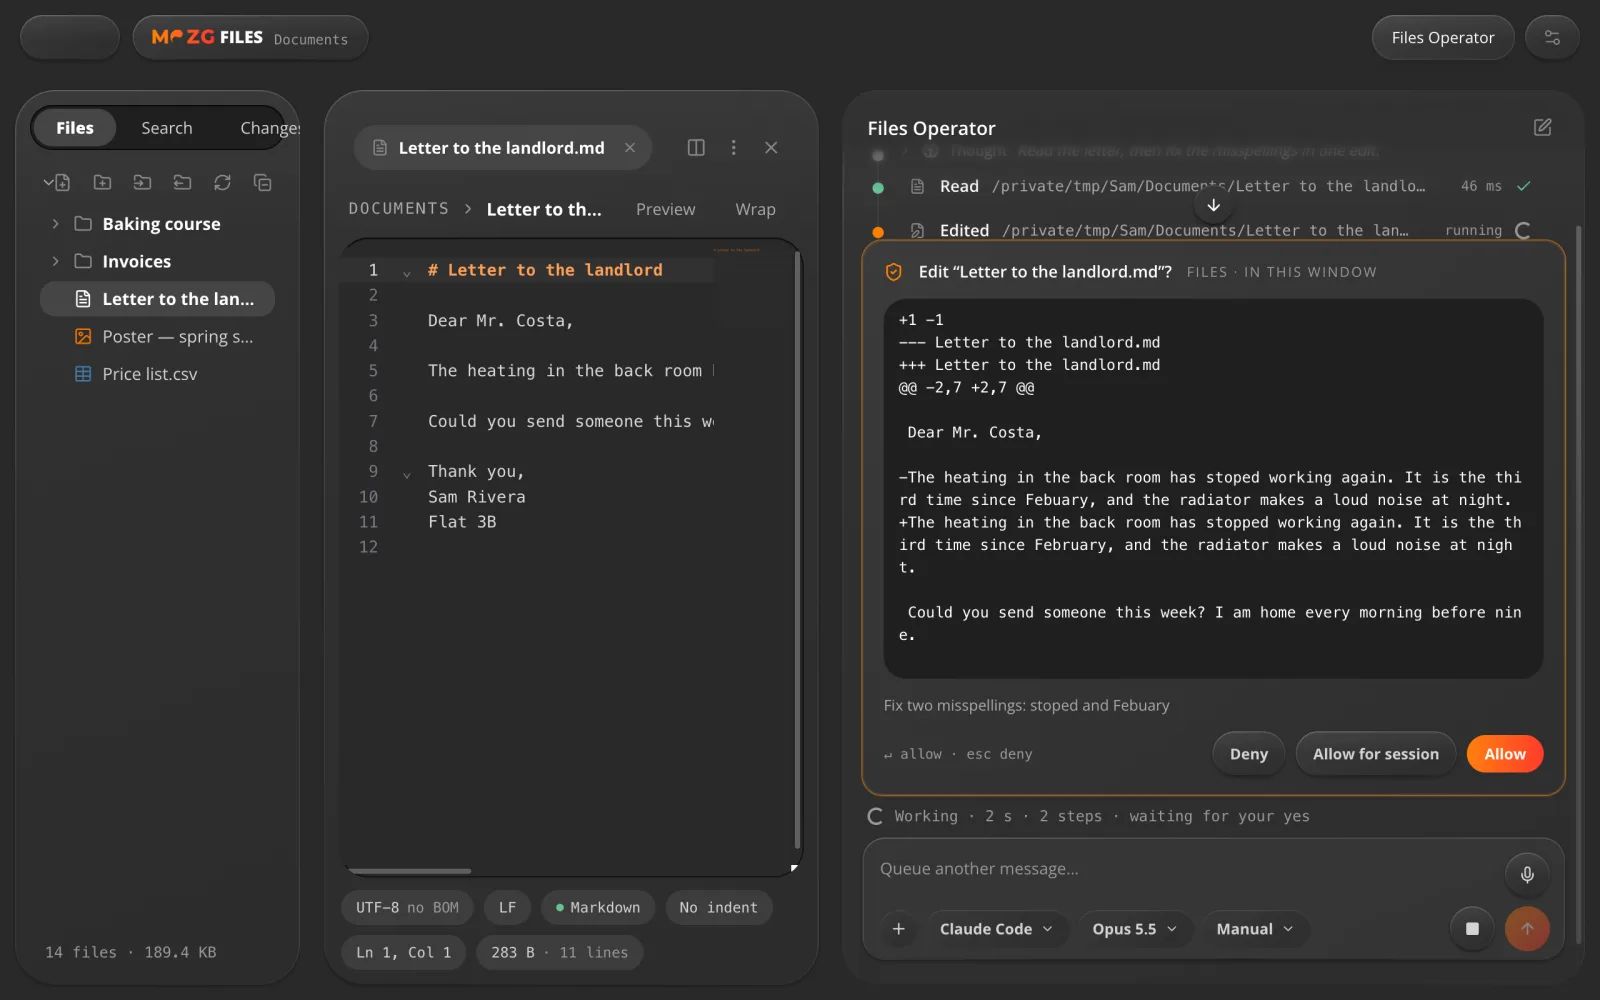Refresh the file tree
This screenshot has height=1000, width=1600.
pos(222,182)
